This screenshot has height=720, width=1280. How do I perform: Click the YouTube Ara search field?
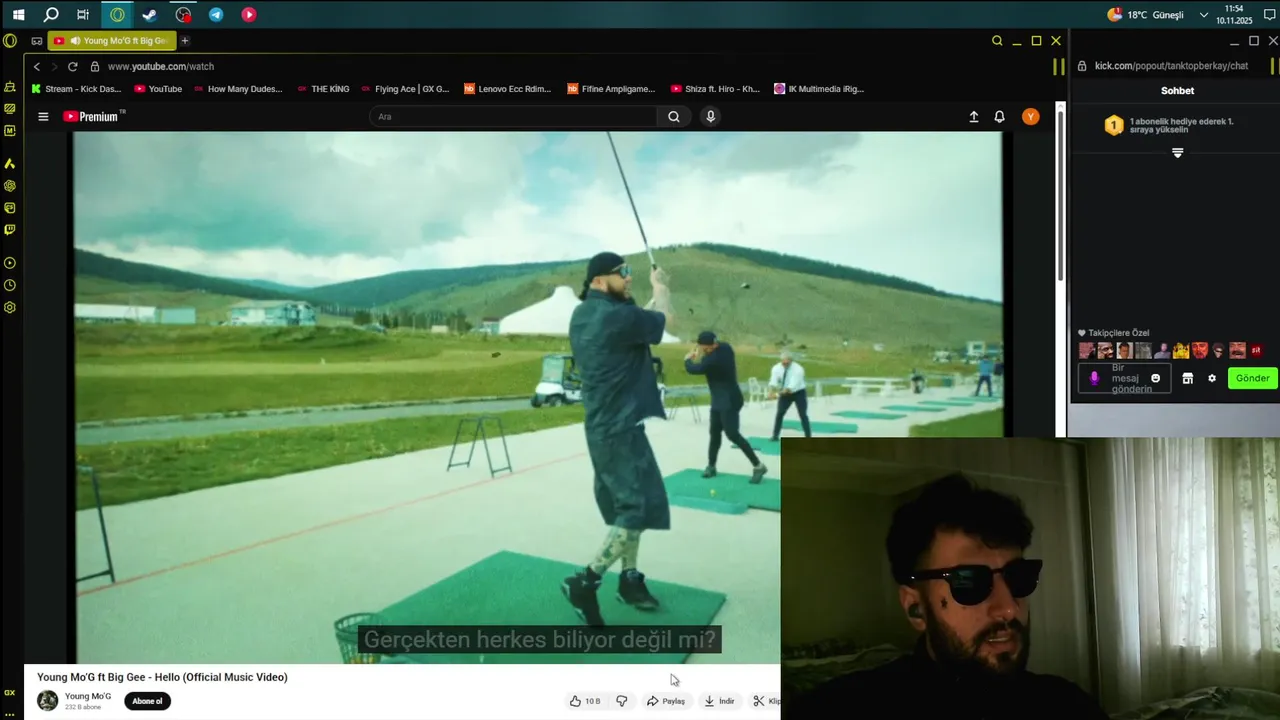(513, 117)
